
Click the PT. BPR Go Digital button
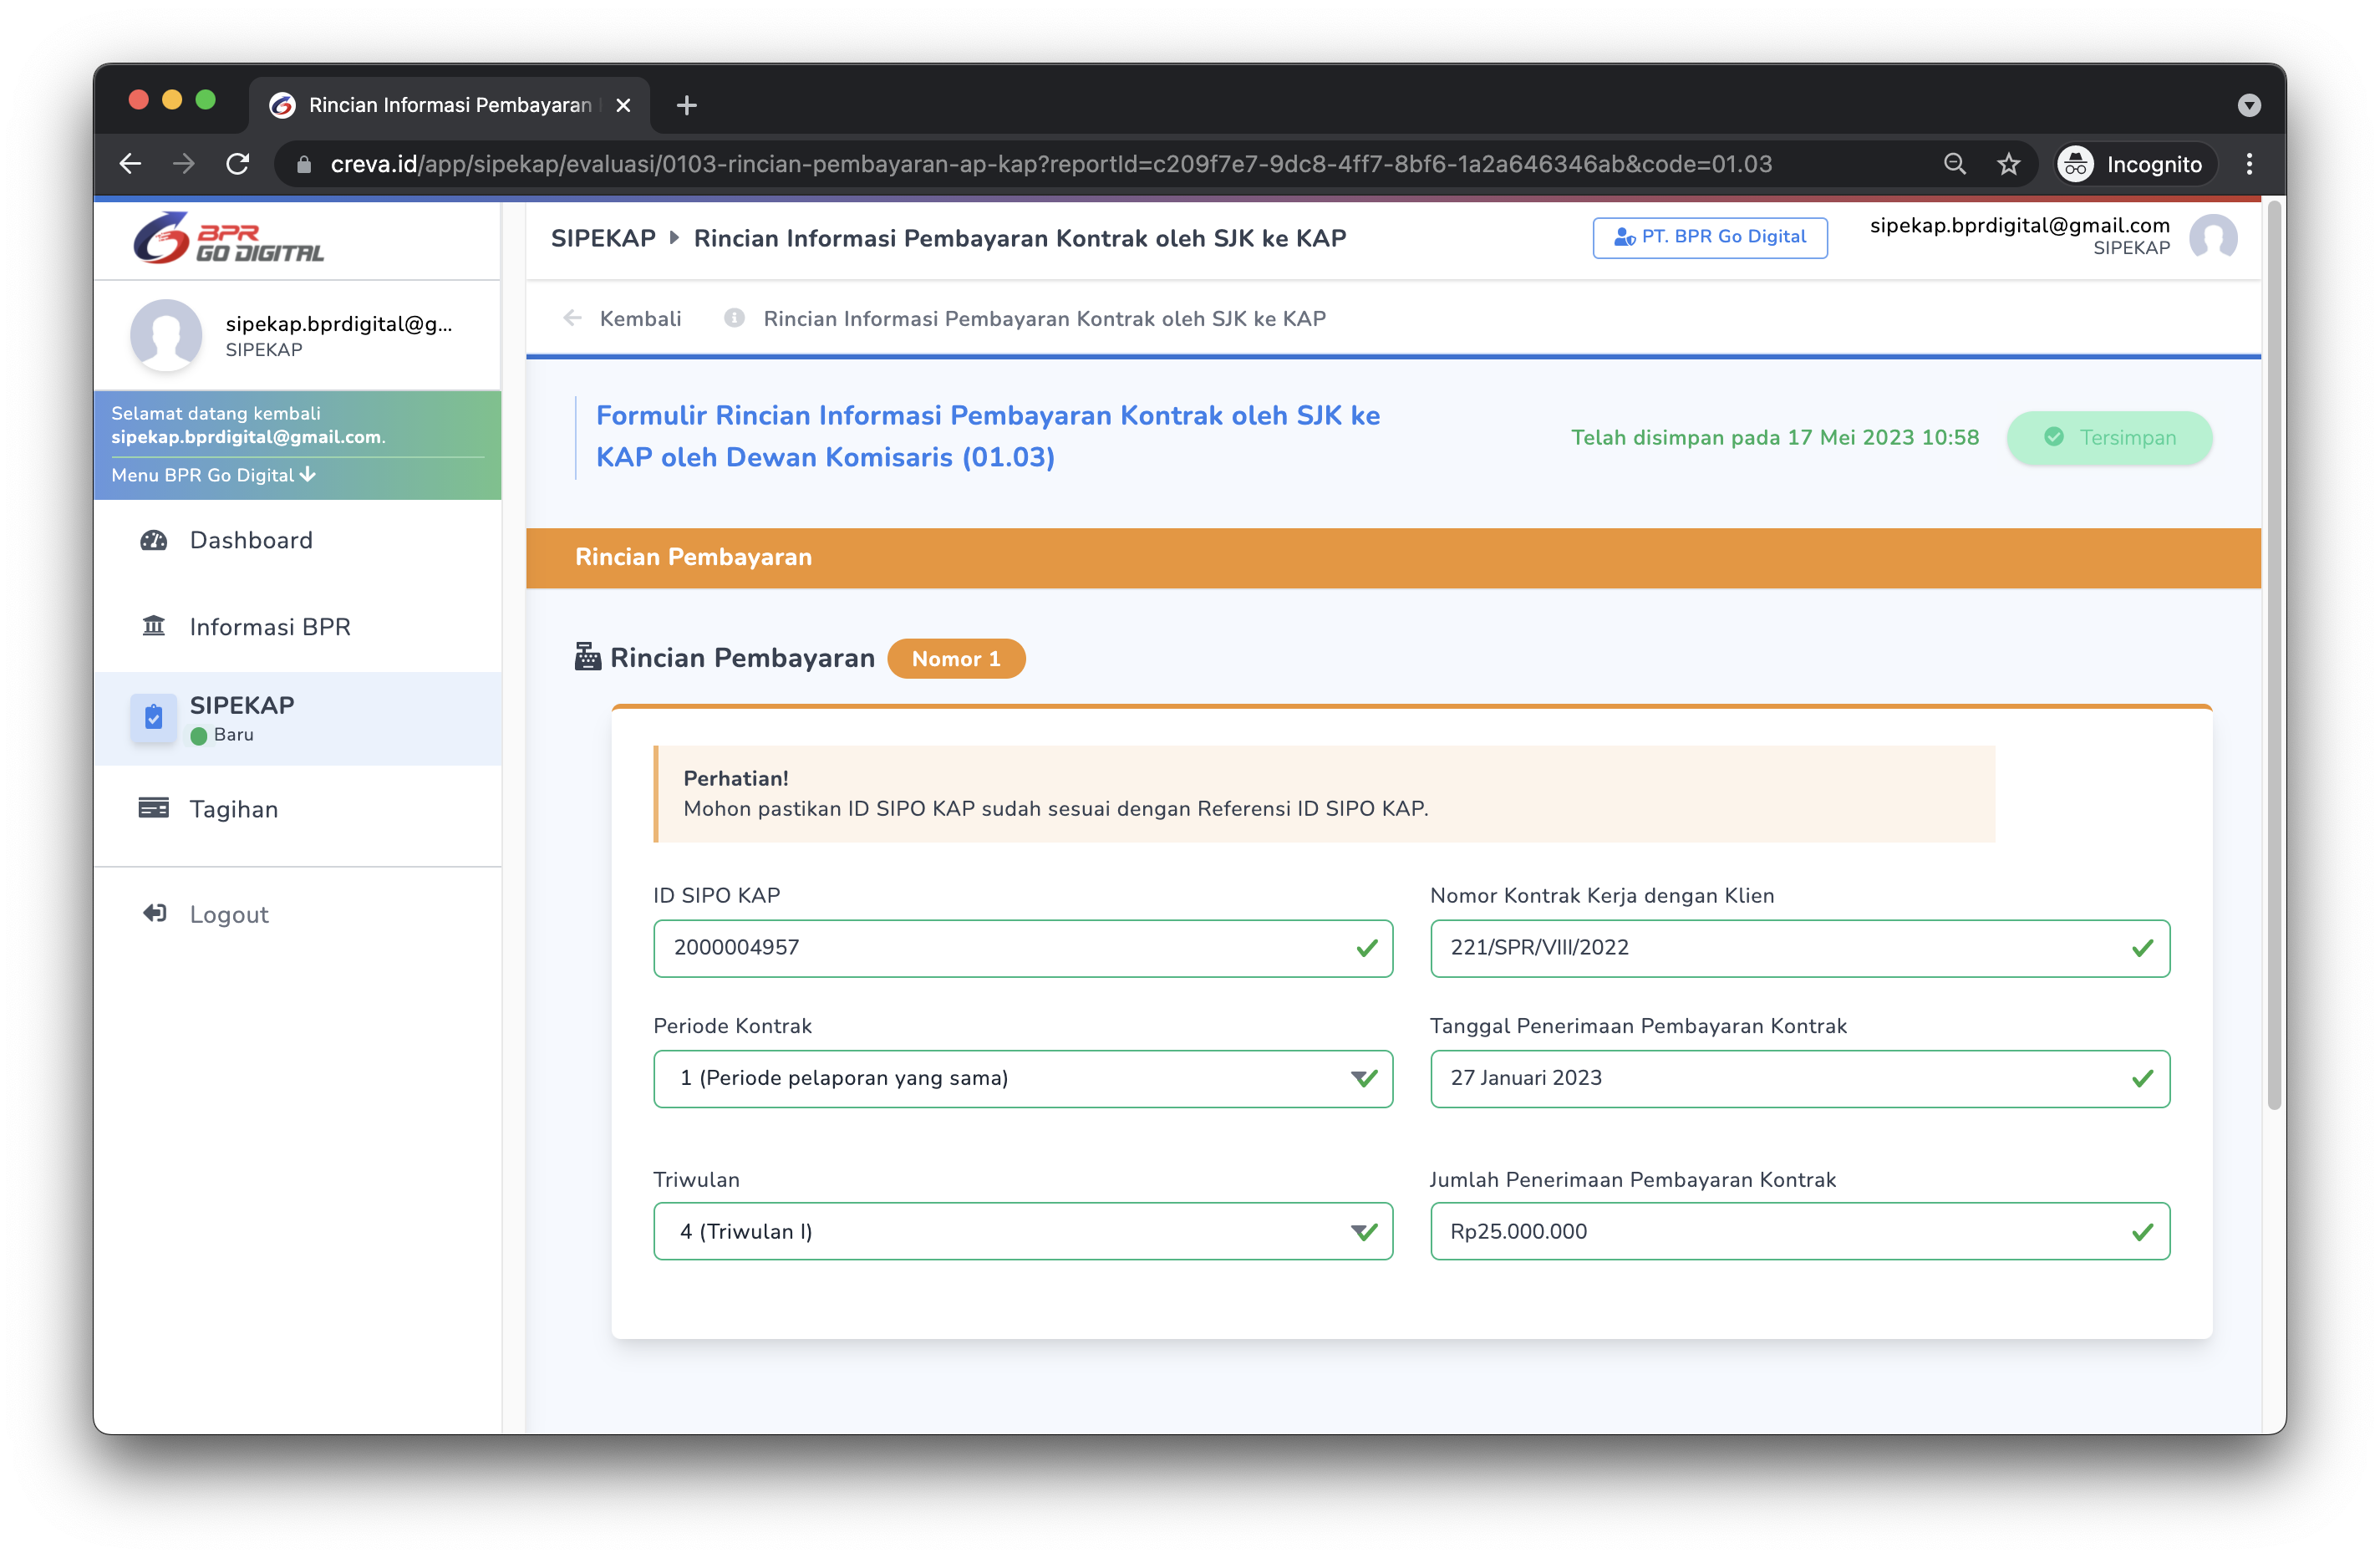point(1709,237)
